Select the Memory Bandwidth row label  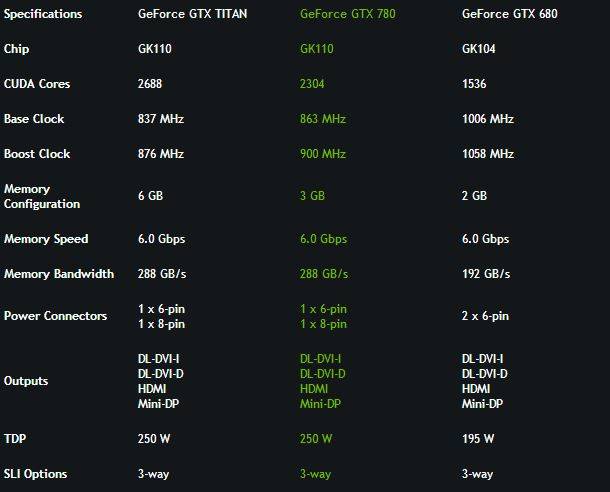point(59,274)
